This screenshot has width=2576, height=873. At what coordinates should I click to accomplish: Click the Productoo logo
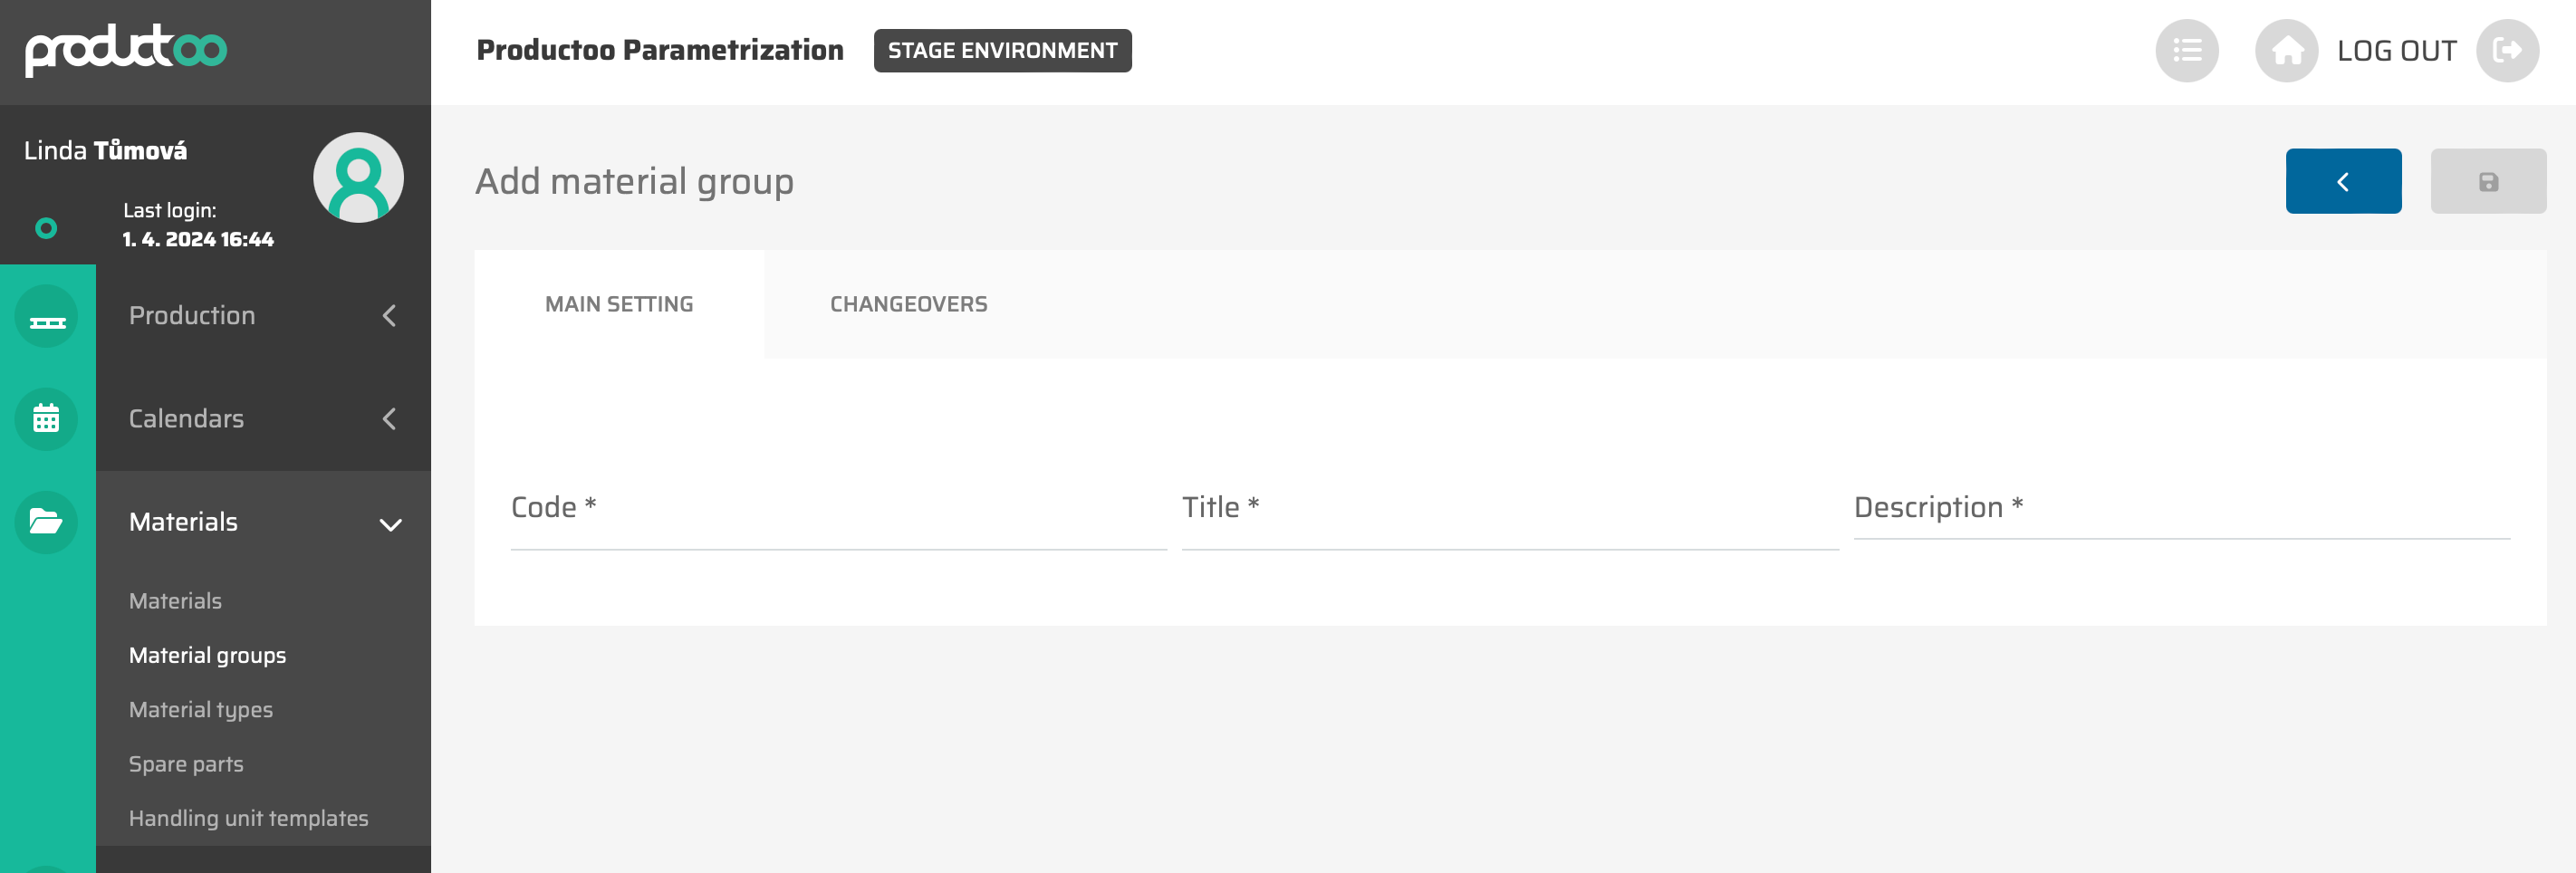(126, 50)
